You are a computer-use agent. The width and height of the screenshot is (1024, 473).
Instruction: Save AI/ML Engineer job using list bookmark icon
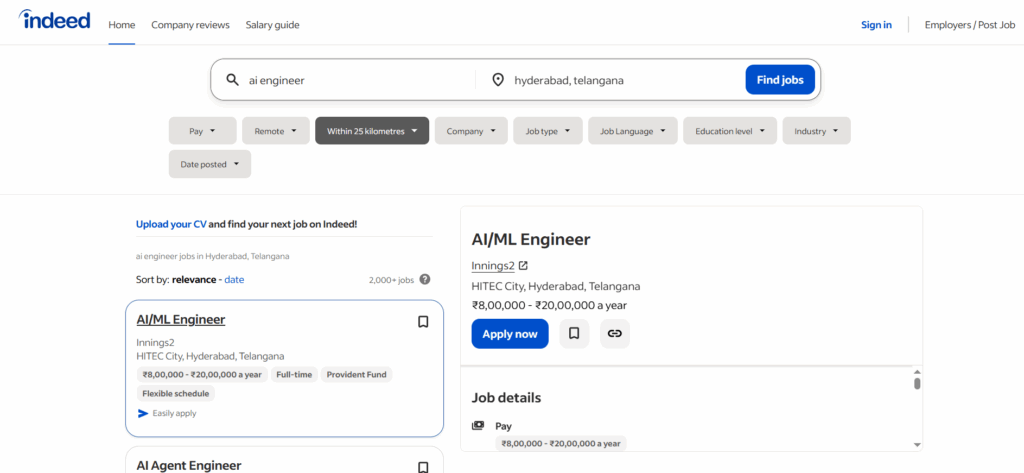[423, 322]
